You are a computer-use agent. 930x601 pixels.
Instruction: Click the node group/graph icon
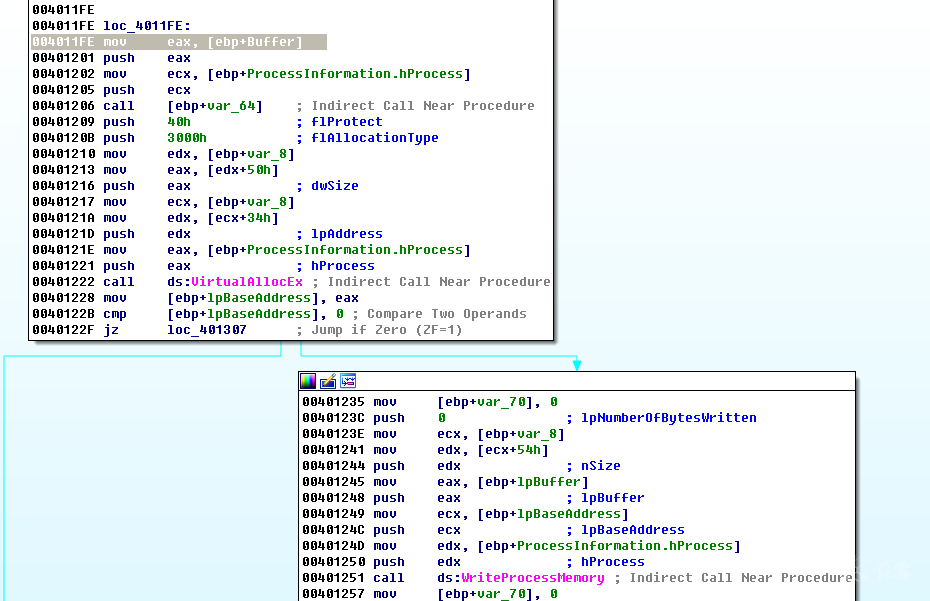348,381
